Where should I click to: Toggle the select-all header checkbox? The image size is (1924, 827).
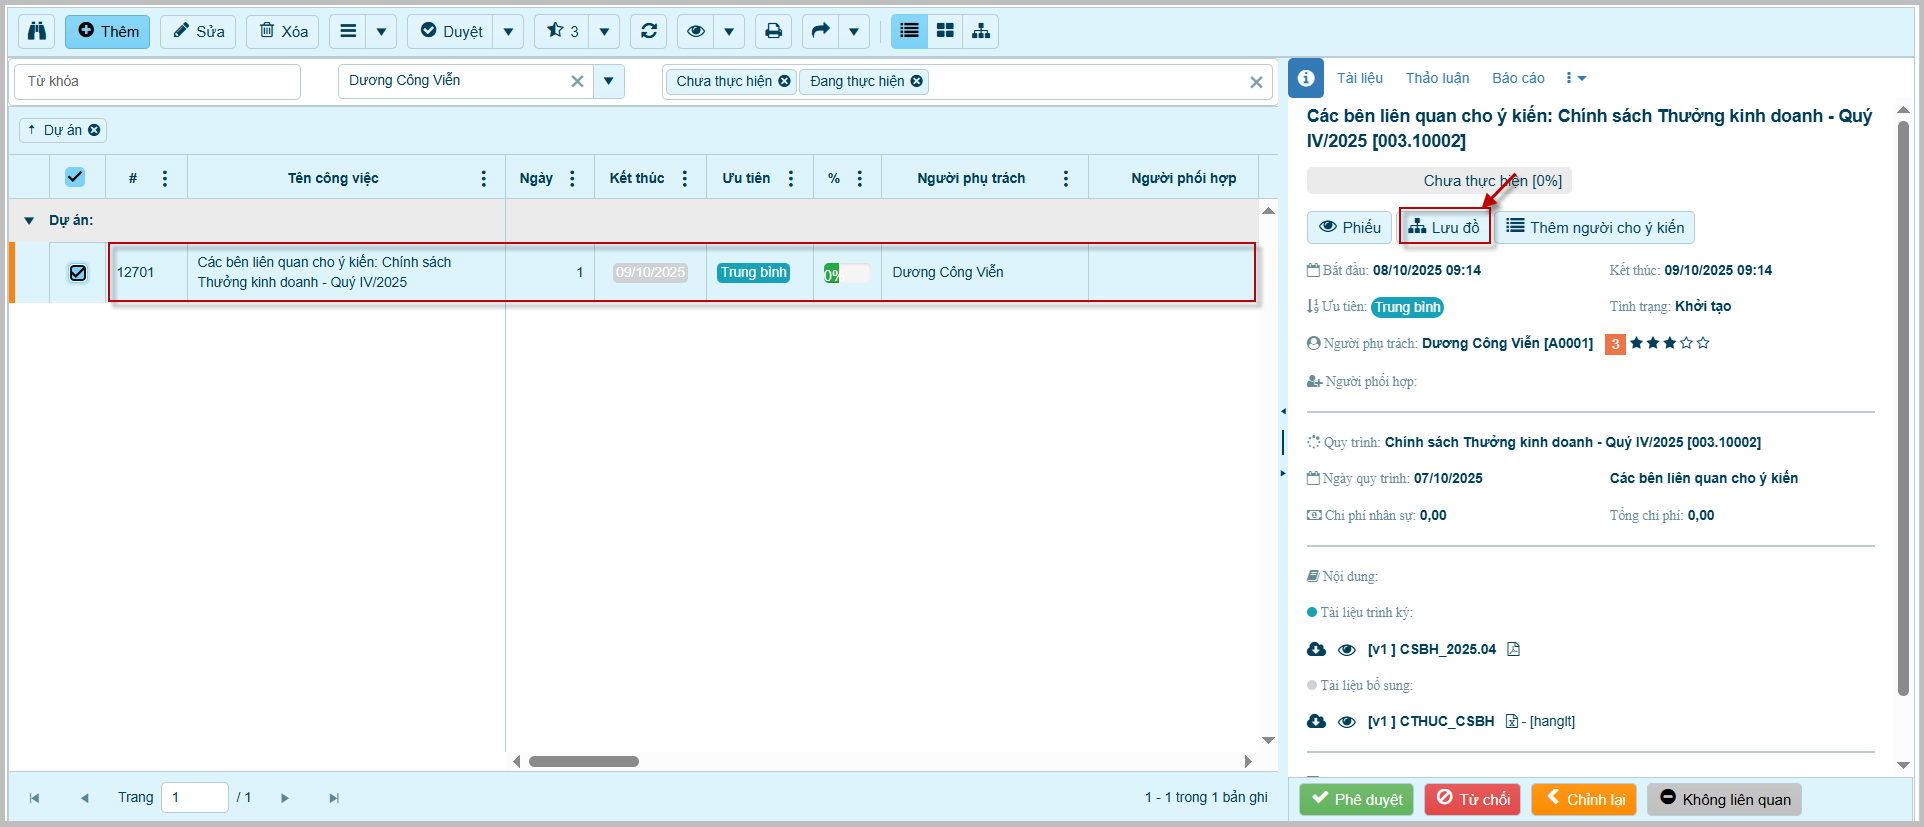[x=75, y=177]
